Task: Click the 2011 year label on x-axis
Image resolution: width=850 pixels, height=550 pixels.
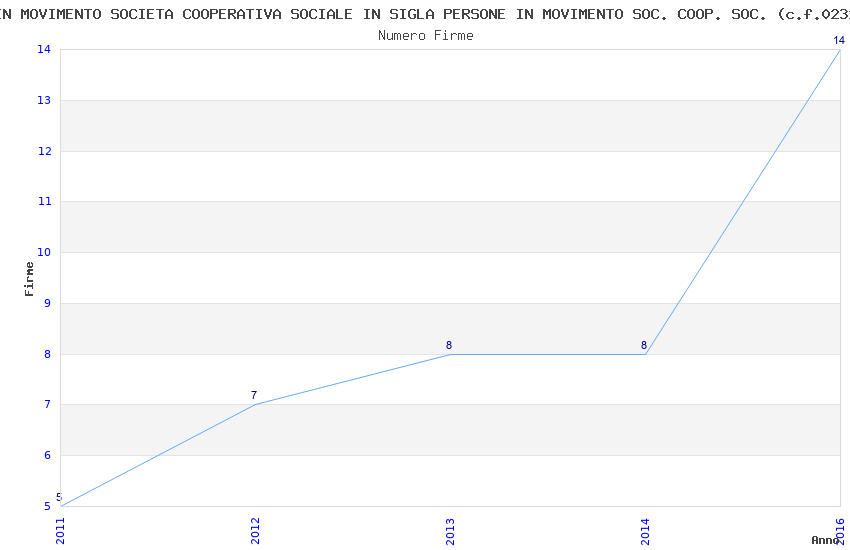Action: [x=61, y=528]
